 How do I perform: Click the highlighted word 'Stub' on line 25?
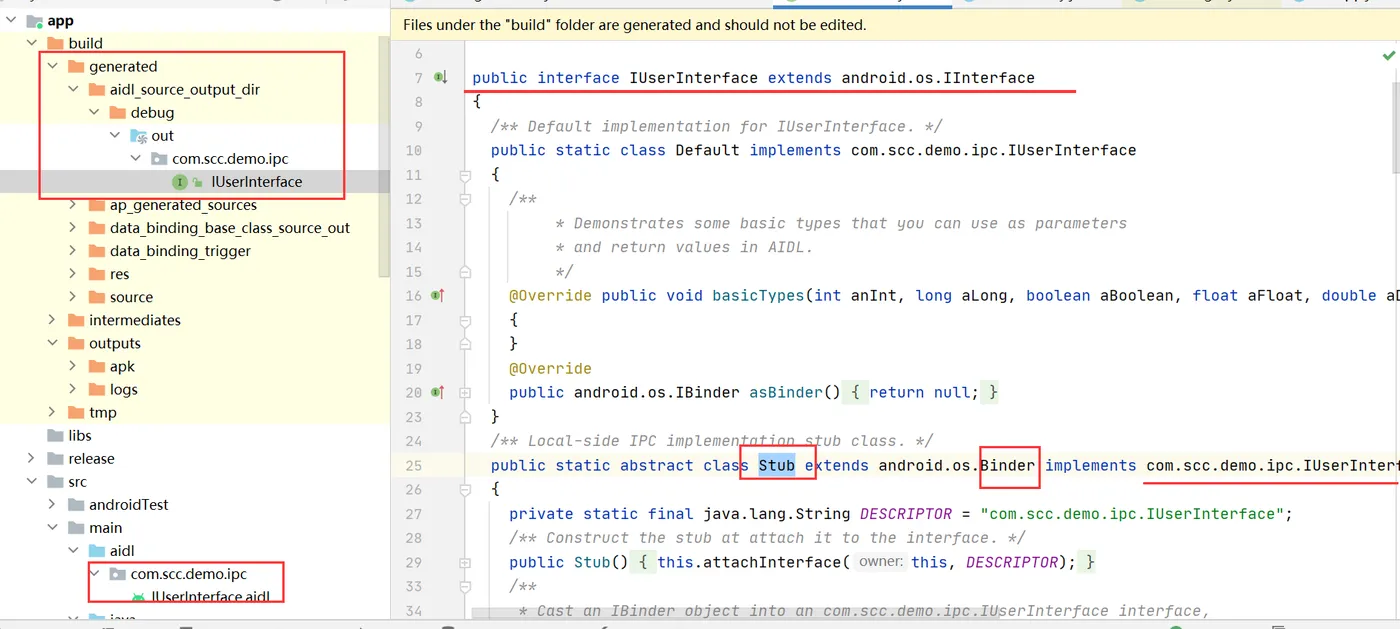tap(777, 465)
